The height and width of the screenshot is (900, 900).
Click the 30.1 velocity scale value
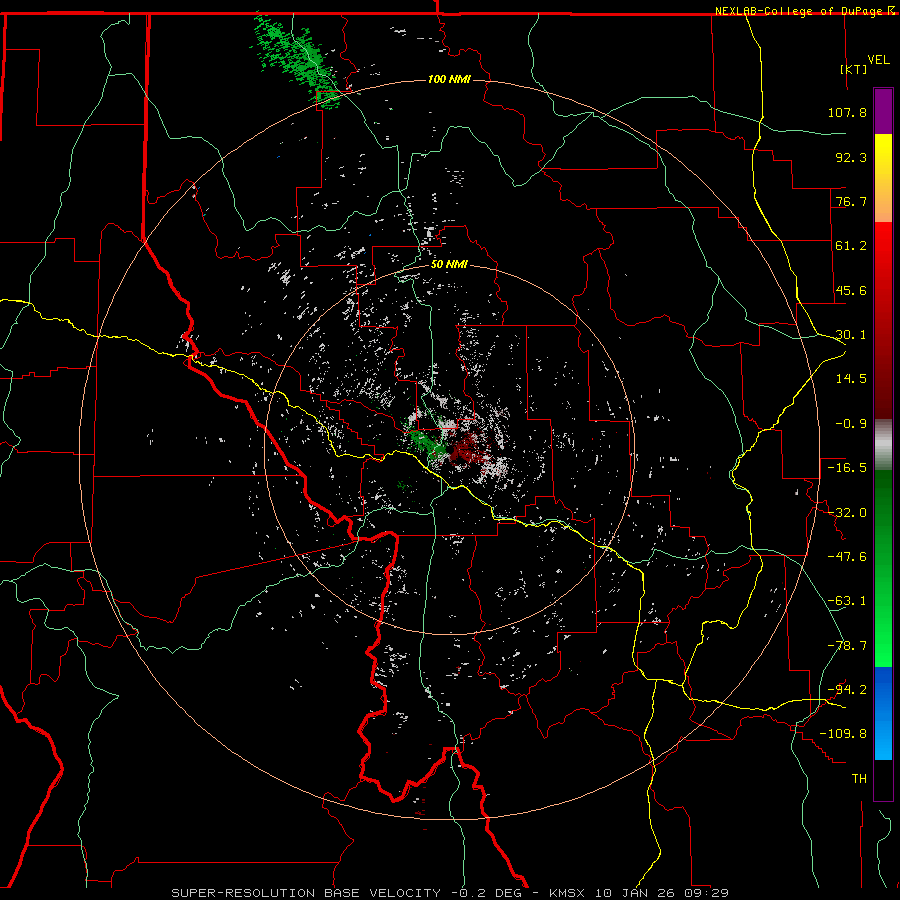(851, 335)
